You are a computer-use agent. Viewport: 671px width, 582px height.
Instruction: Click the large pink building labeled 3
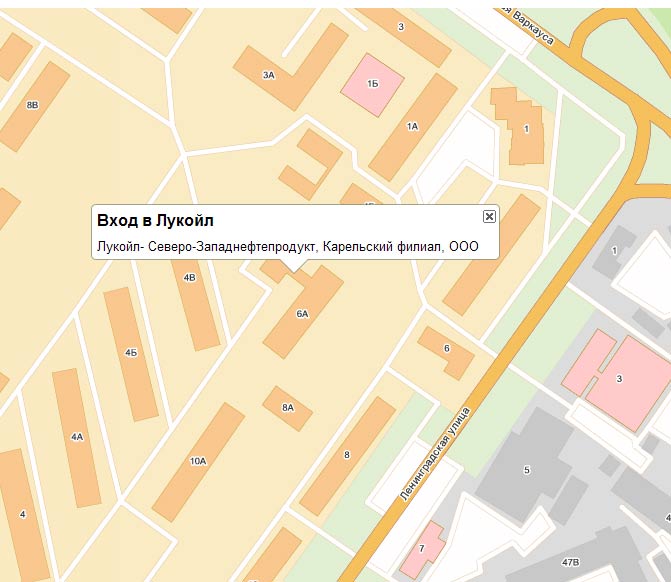coord(620,378)
